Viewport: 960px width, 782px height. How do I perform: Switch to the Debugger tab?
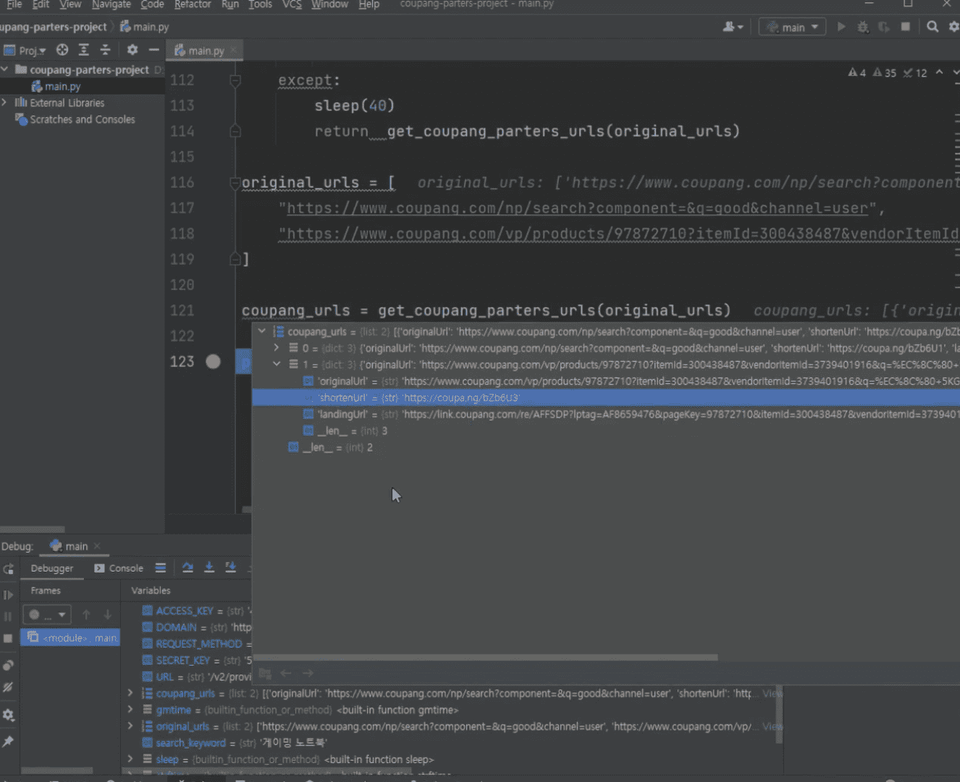52,568
